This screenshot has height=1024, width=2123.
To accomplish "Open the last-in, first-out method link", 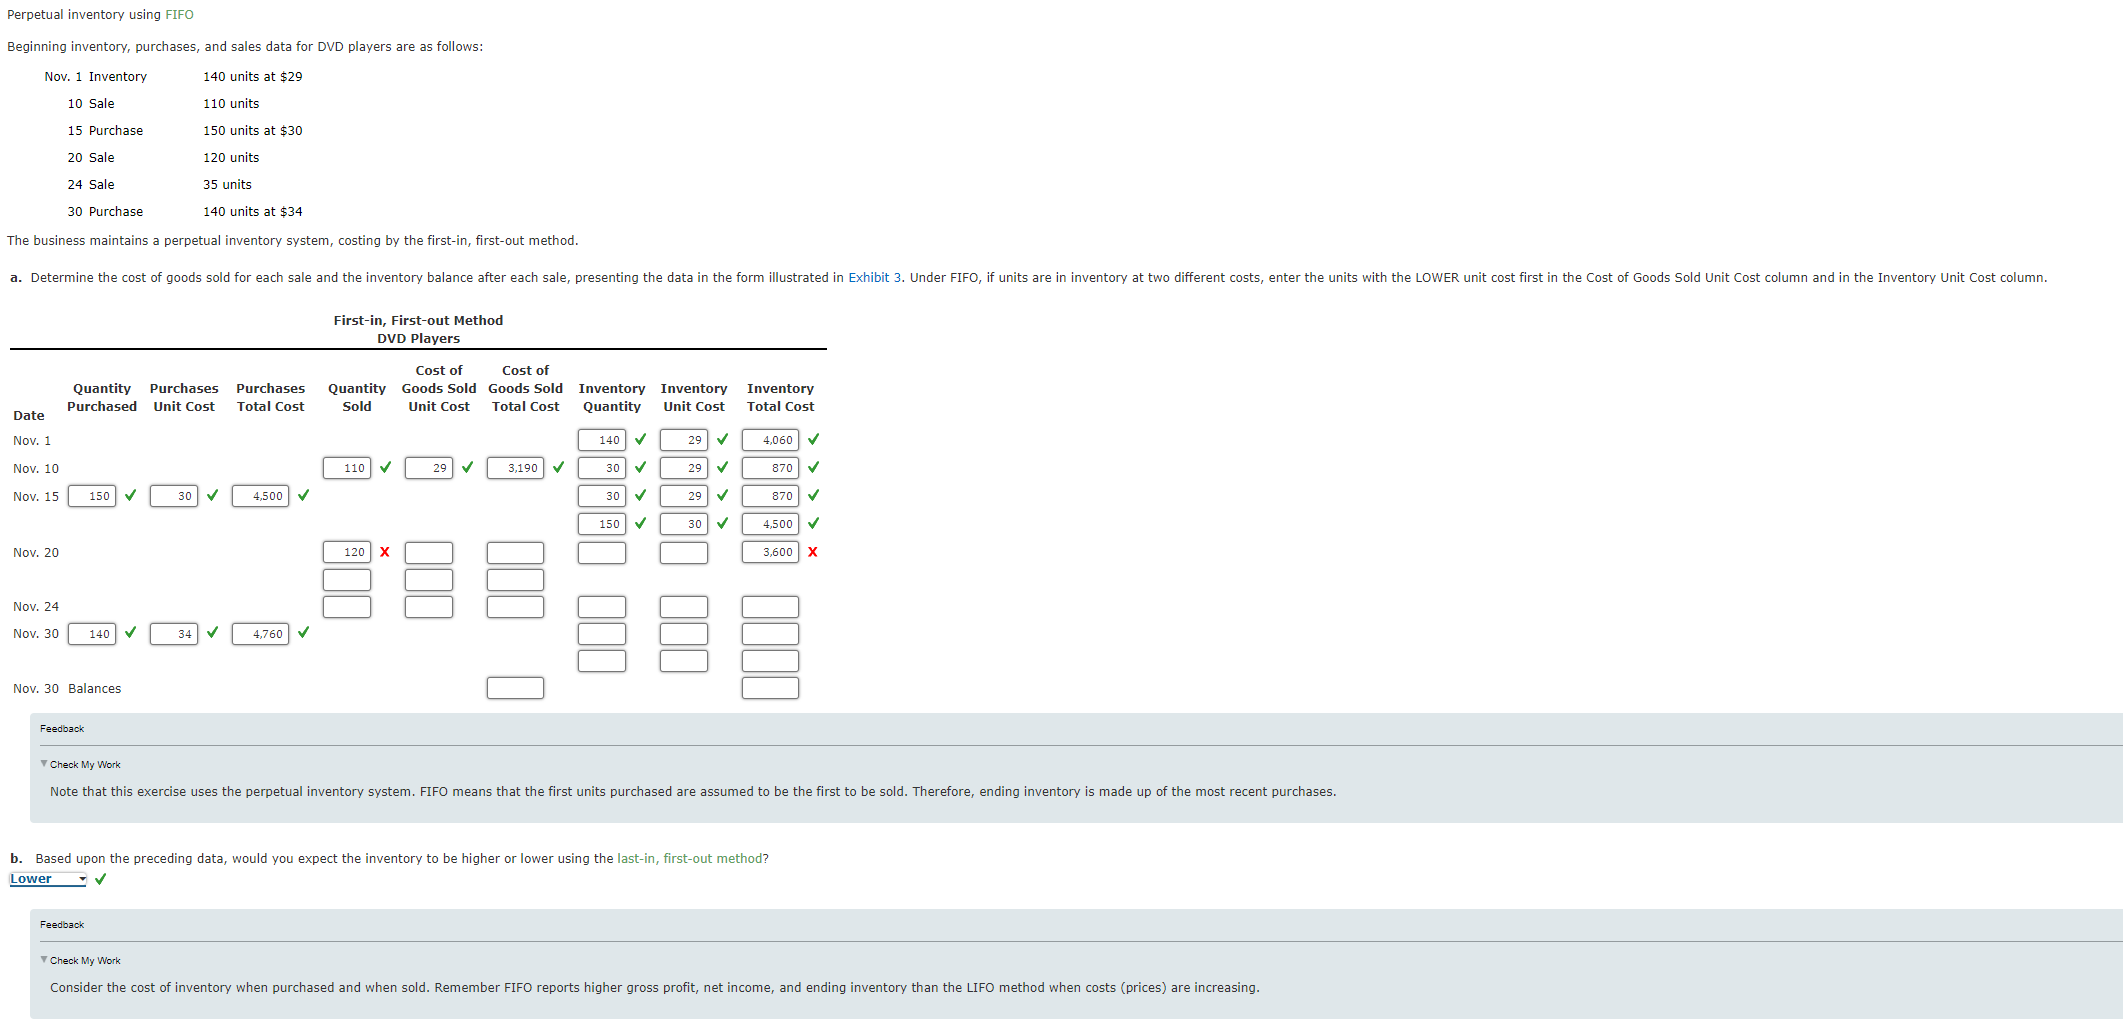I will (x=689, y=858).
